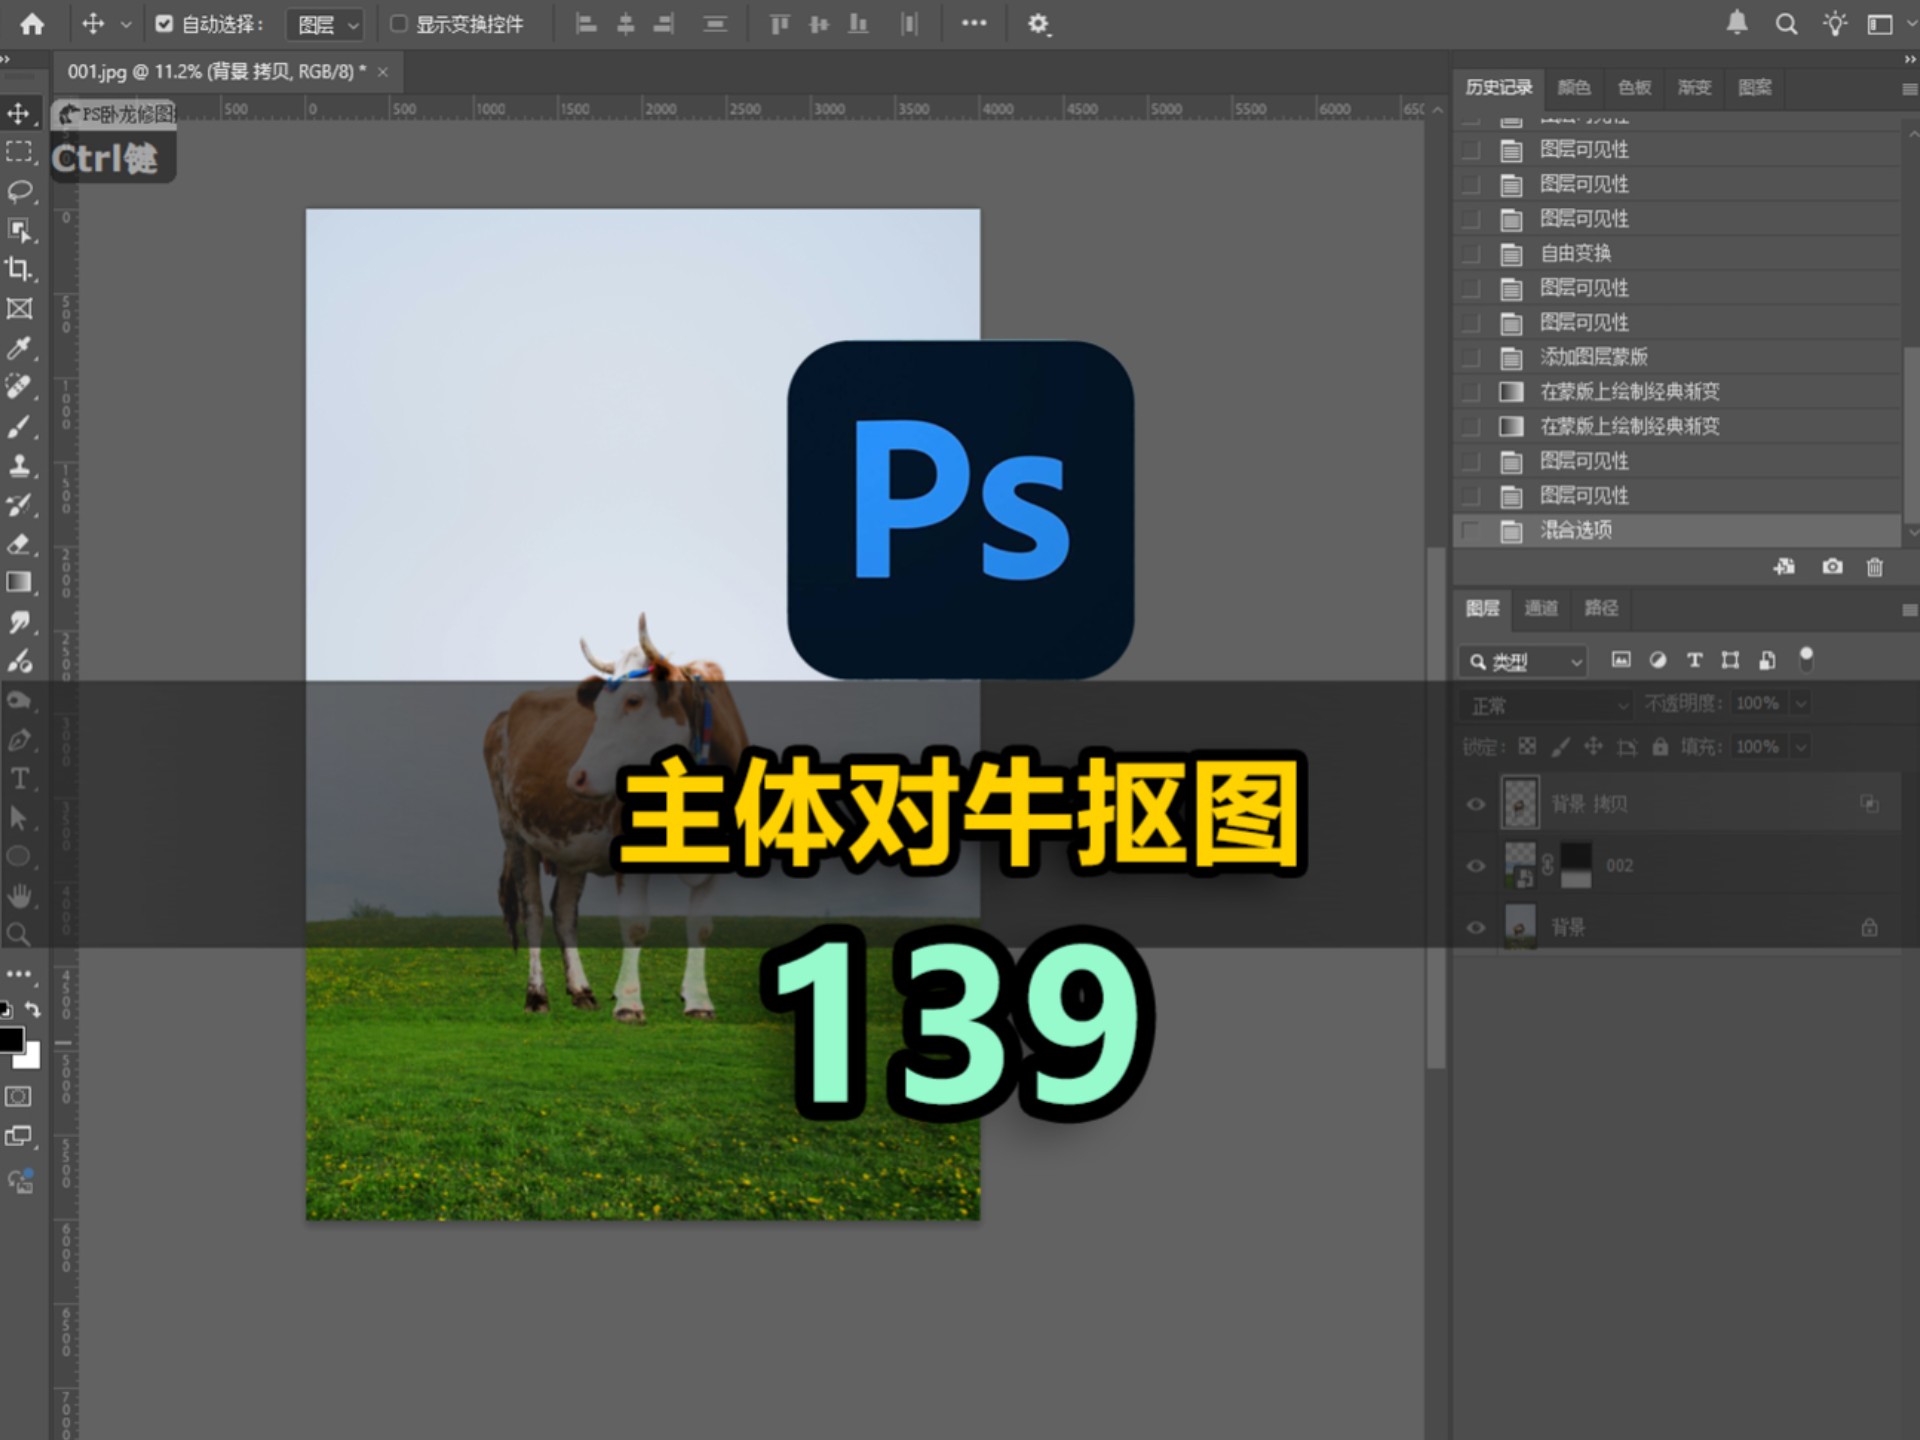Select the Crop tool
The image size is (1920, 1440).
coord(19,269)
